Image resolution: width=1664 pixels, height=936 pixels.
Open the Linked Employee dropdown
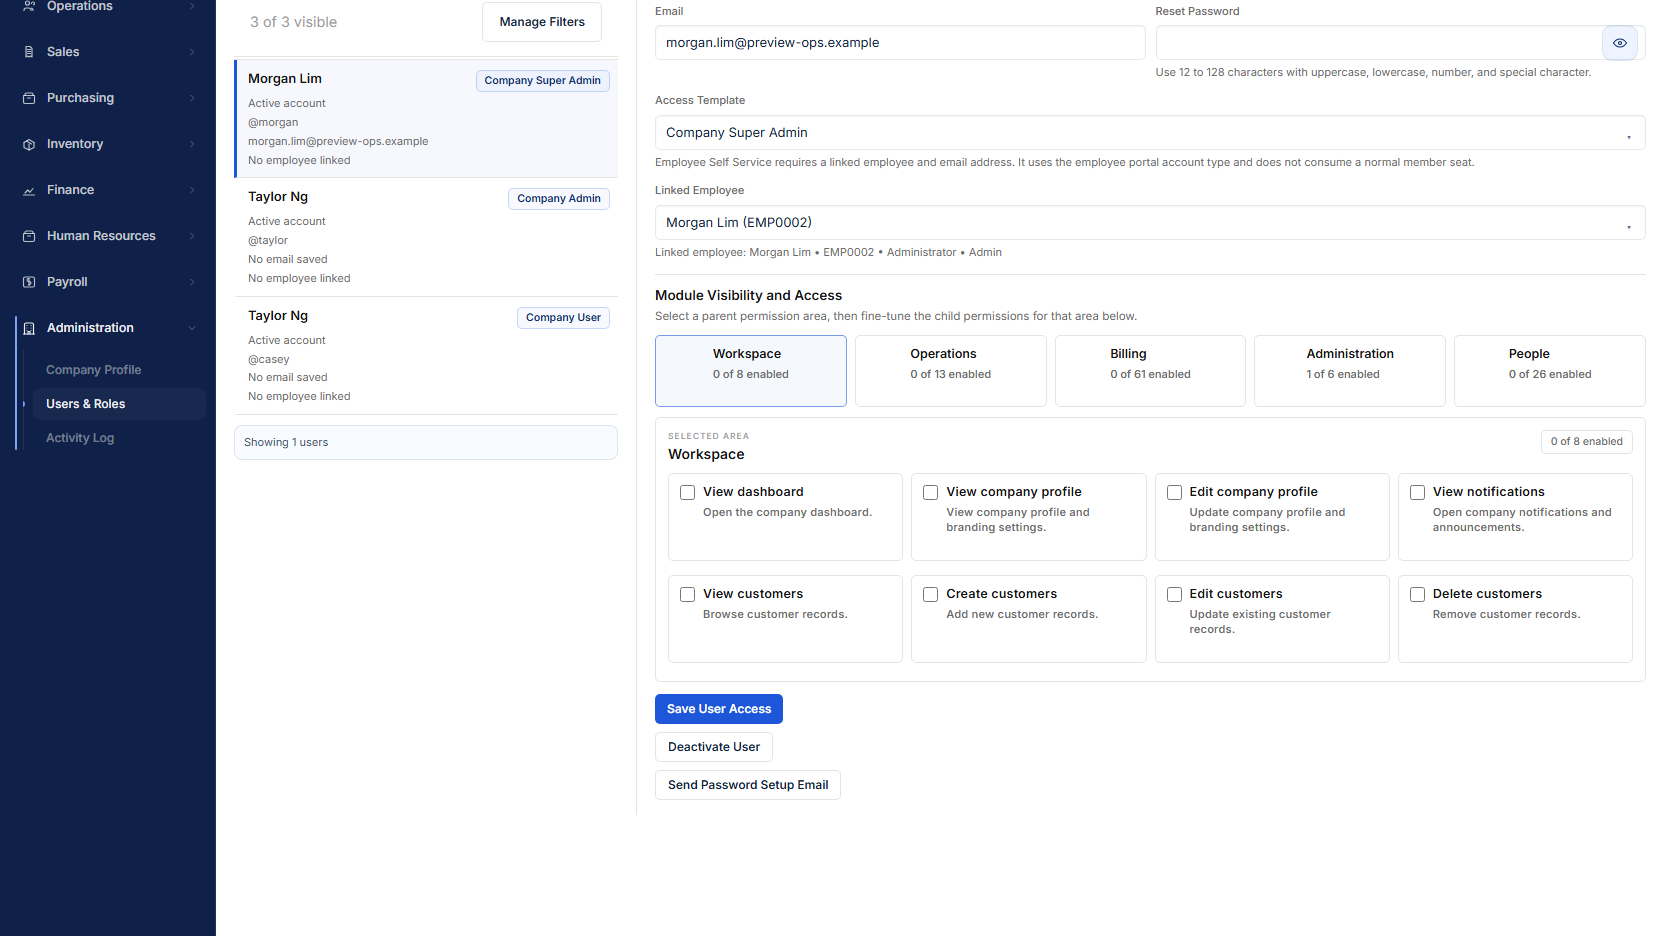pyautogui.click(x=1150, y=223)
